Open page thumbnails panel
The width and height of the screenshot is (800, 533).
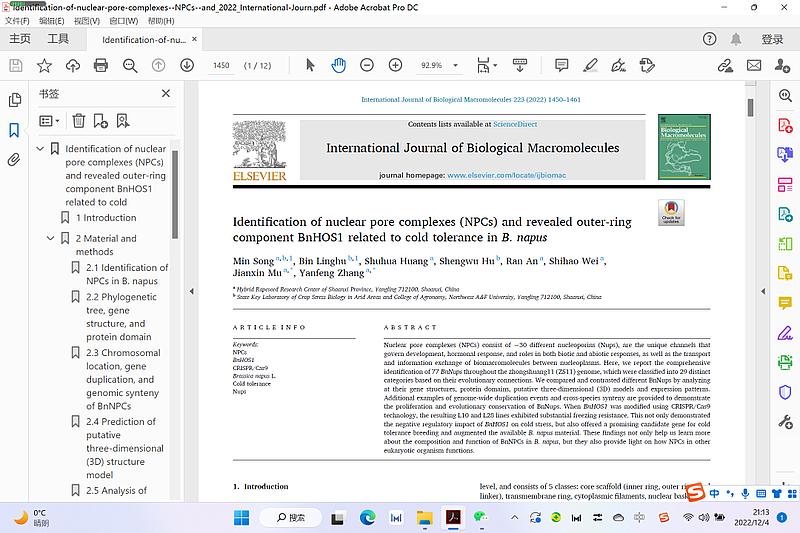pyautogui.click(x=14, y=100)
